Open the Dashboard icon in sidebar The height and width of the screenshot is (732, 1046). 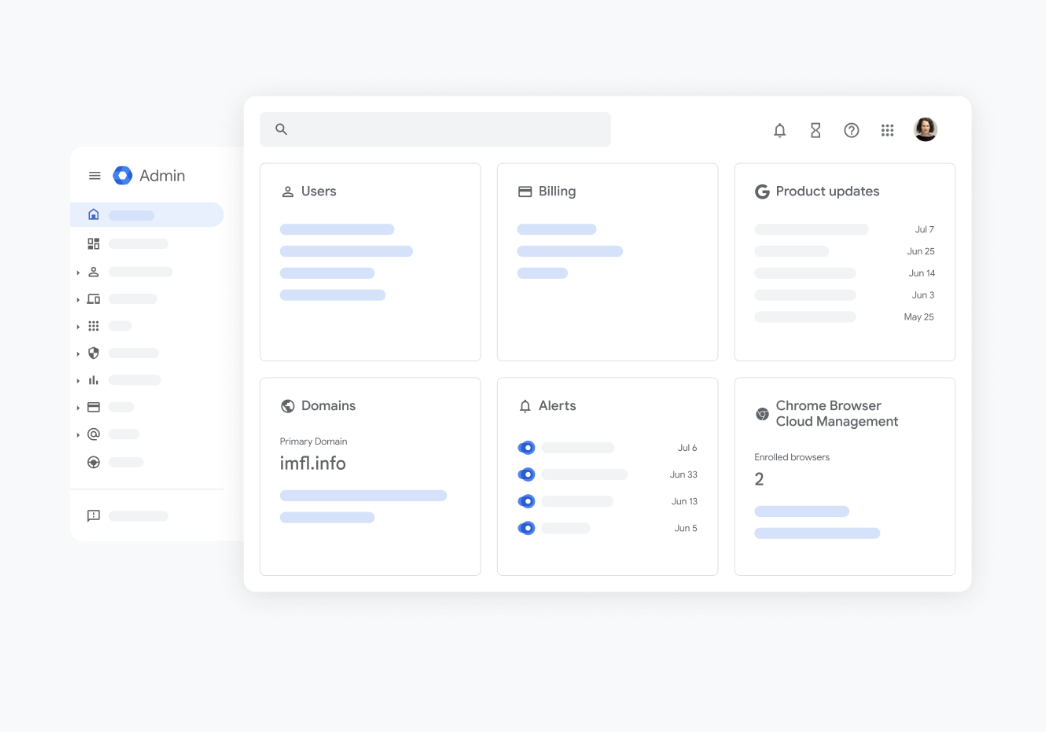(x=94, y=244)
